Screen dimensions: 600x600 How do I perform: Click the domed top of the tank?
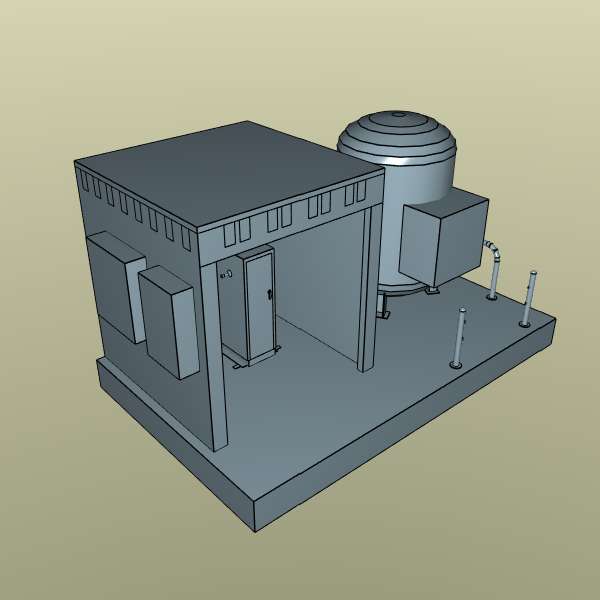[397, 136]
